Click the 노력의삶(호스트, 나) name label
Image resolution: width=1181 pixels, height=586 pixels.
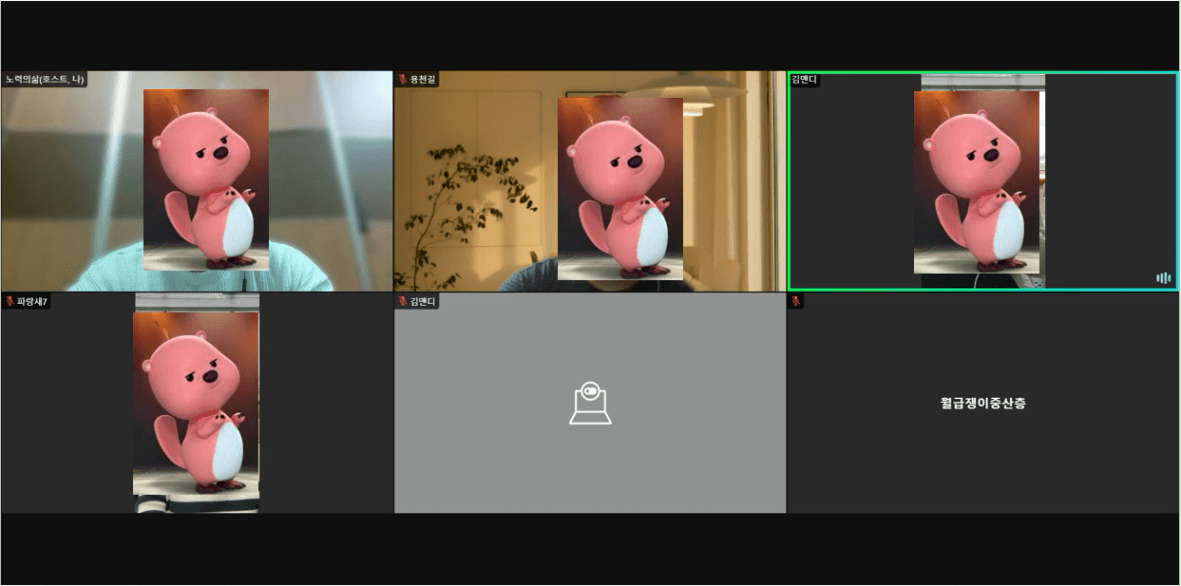click(x=44, y=79)
